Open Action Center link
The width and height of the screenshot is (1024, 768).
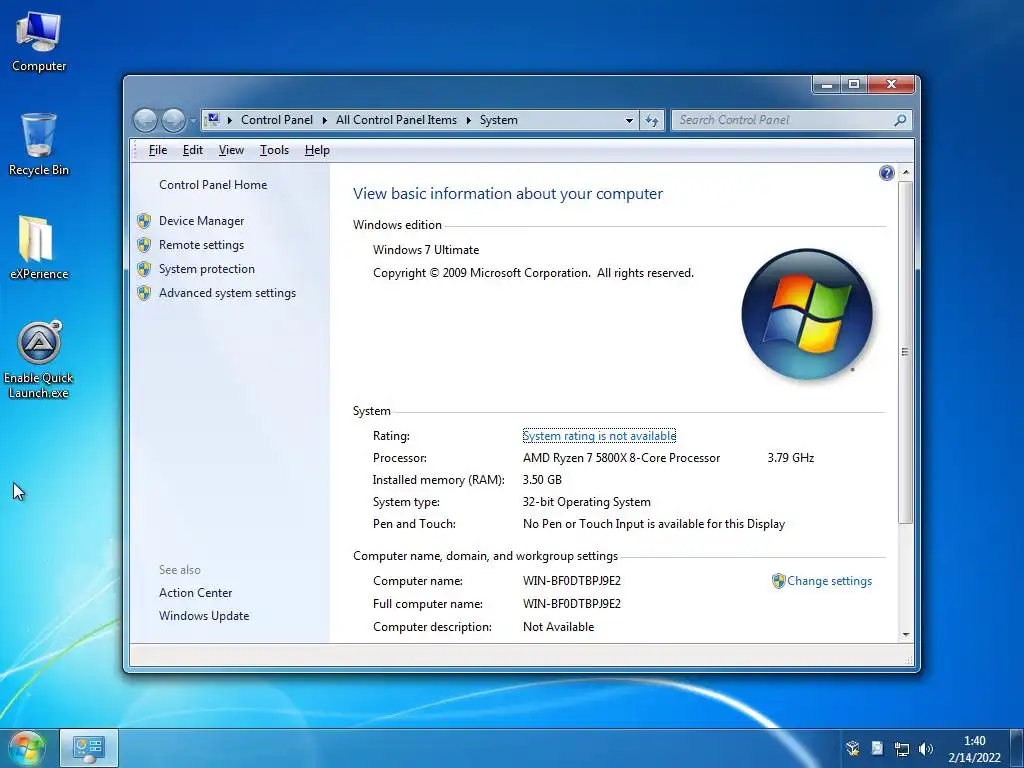(195, 593)
